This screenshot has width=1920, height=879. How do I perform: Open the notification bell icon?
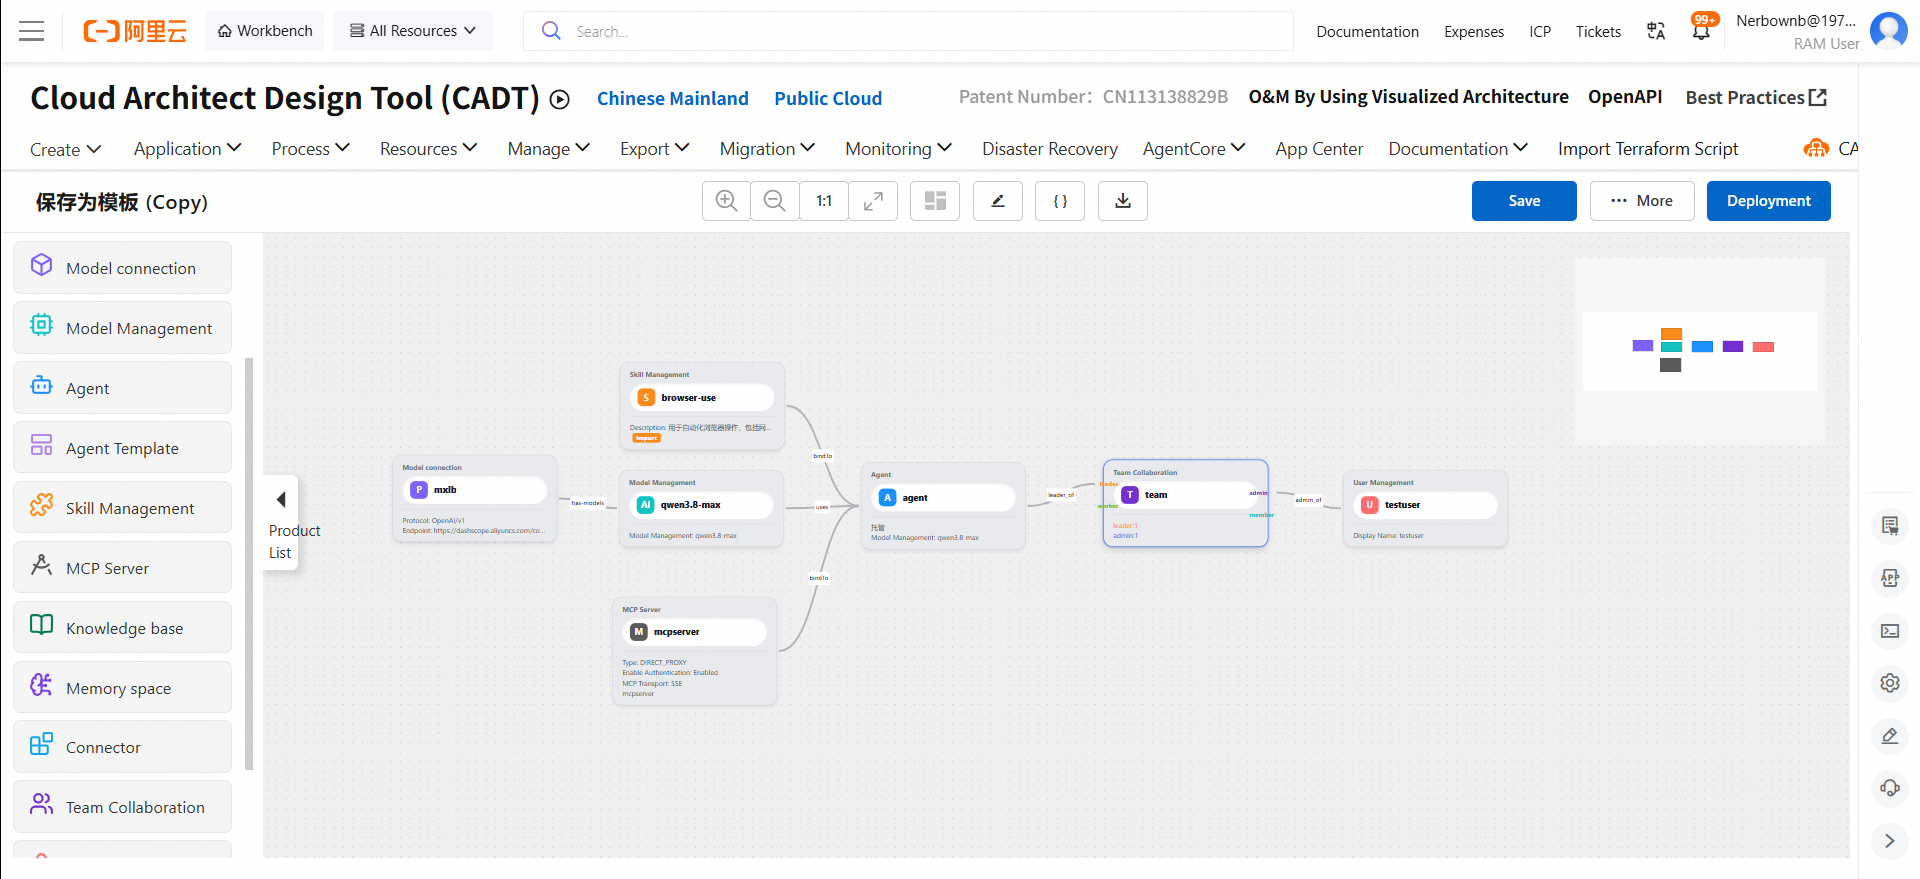[1701, 31]
